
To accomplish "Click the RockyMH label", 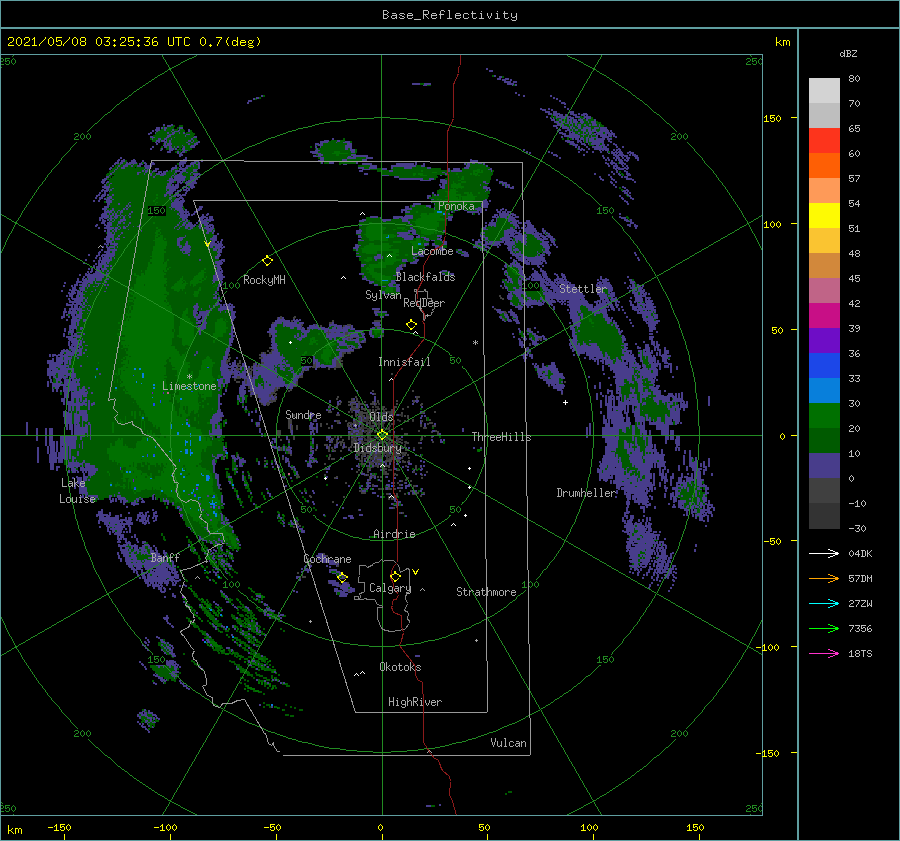I will tap(264, 280).
